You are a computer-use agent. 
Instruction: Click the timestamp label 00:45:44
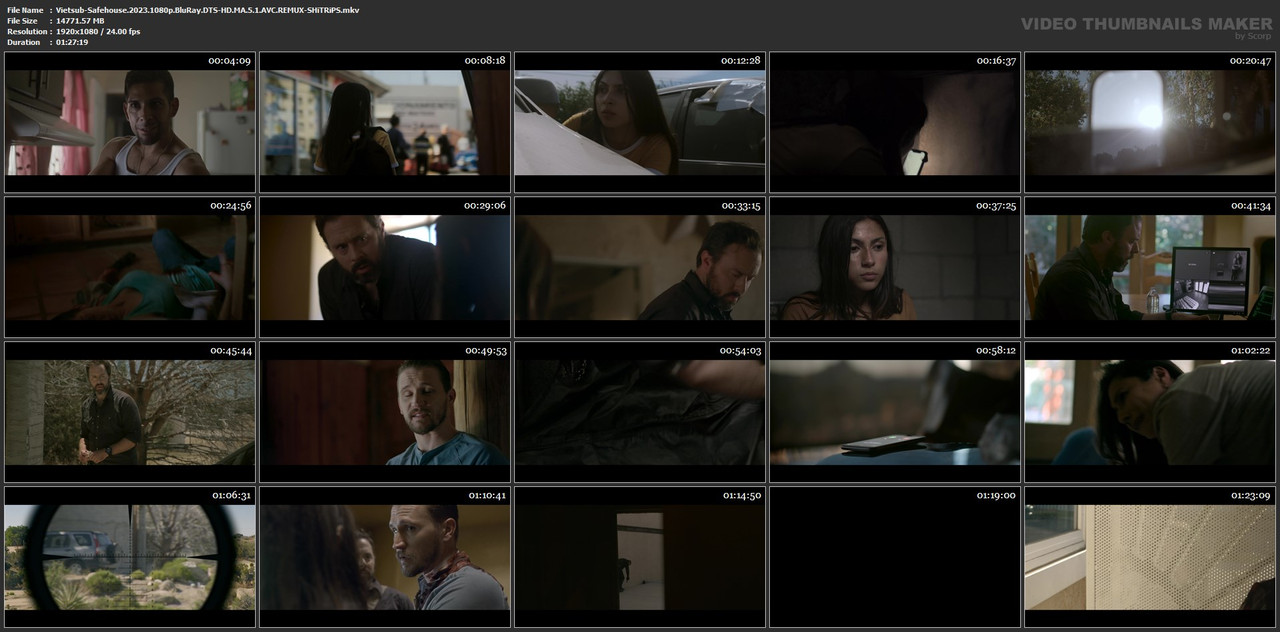coord(231,351)
